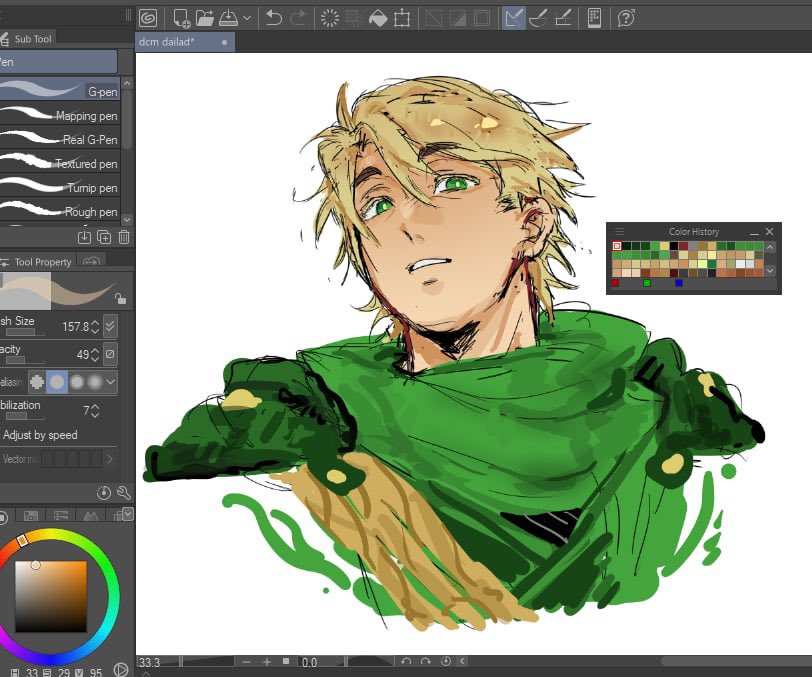Open Brush Size dynamics settings button
The image size is (812, 677).
[x=110, y=326]
